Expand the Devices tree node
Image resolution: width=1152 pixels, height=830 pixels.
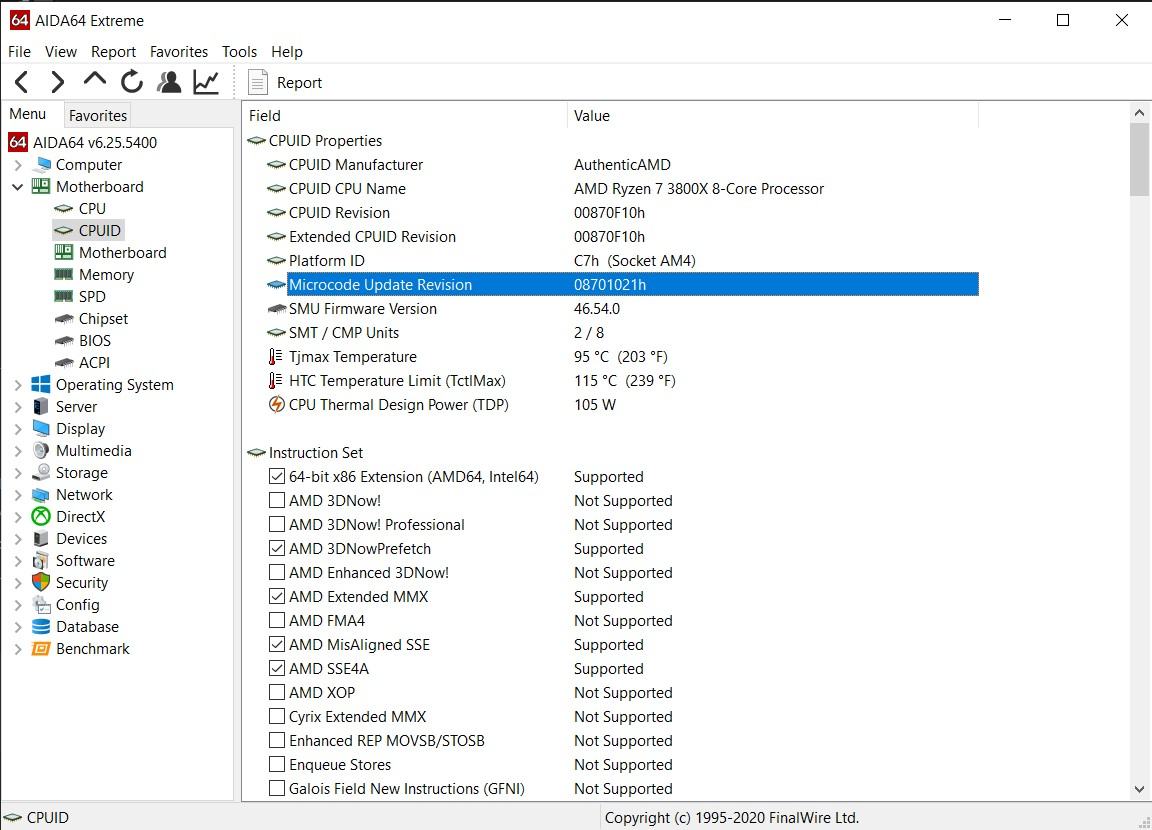18,539
